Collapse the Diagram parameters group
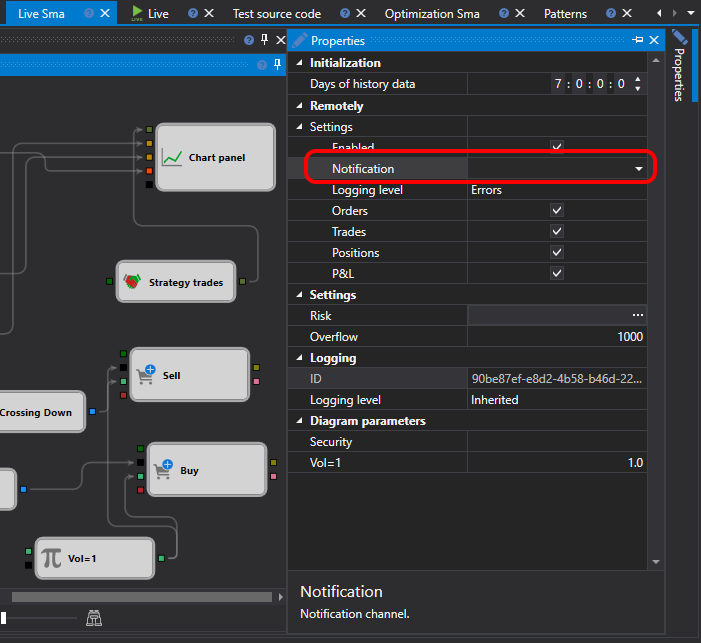Viewport: 701px width, 643px height. (x=299, y=421)
